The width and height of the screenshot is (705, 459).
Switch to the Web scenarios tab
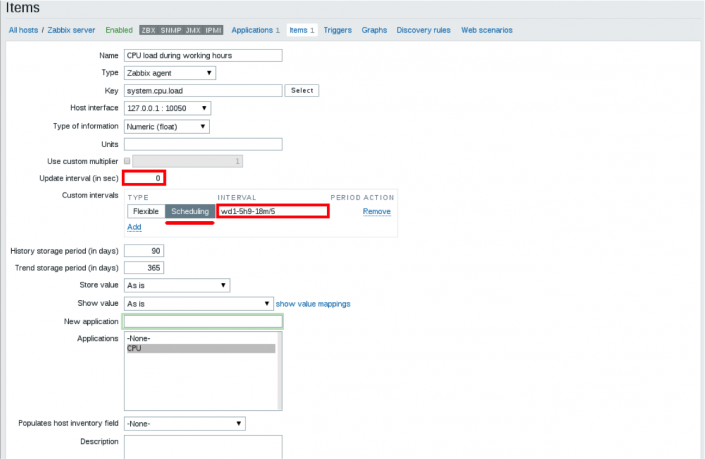pyautogui.click(x=486, y=30)
